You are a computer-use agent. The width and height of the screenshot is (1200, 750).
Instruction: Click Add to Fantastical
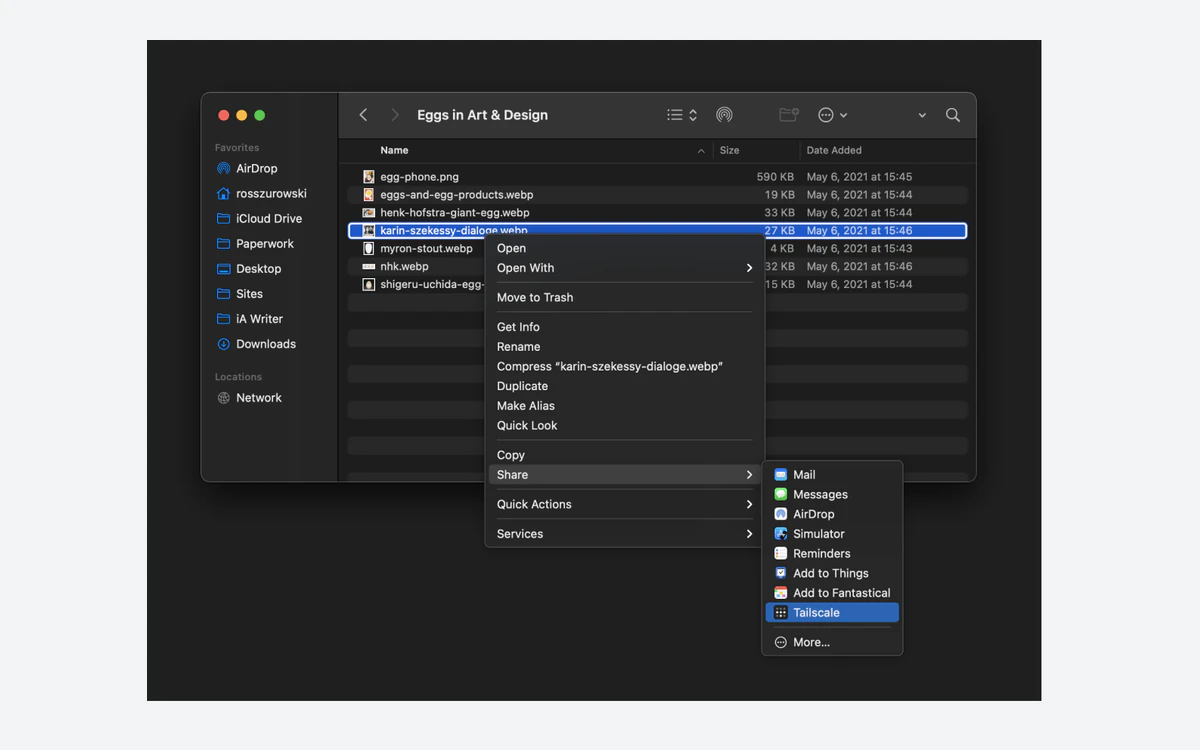[832, 593]
